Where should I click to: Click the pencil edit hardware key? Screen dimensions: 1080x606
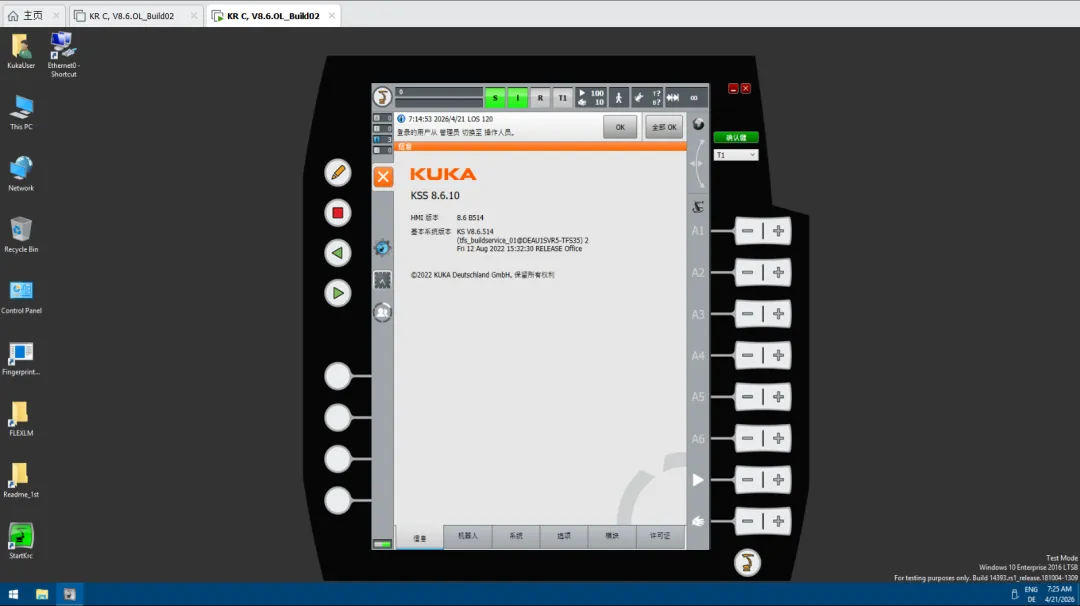[x=338, y=173]
